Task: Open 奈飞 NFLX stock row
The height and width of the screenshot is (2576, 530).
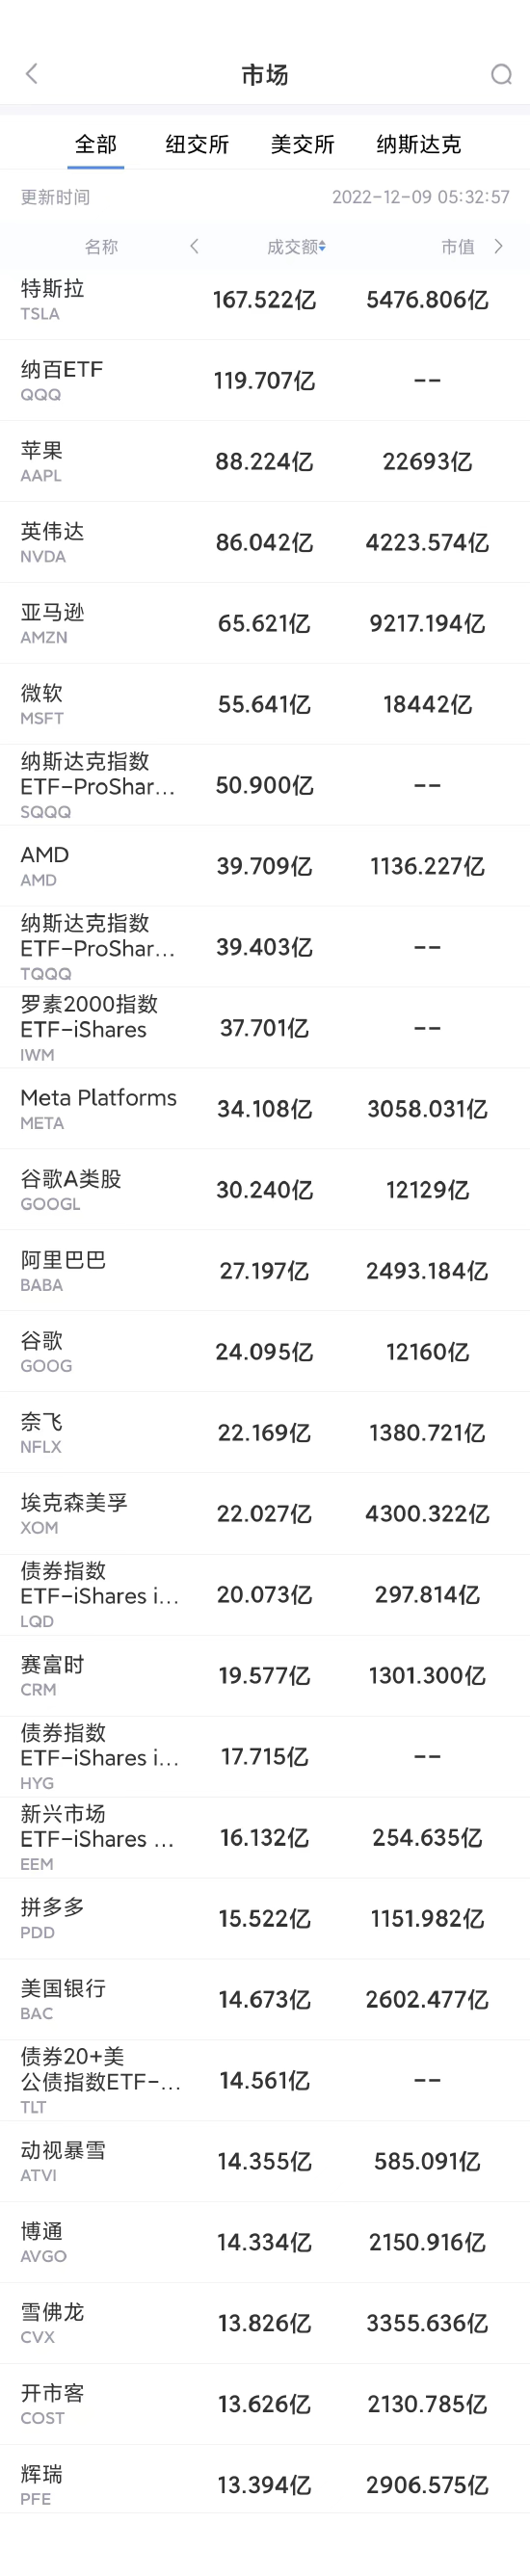Action: [x=265, y=1433]
